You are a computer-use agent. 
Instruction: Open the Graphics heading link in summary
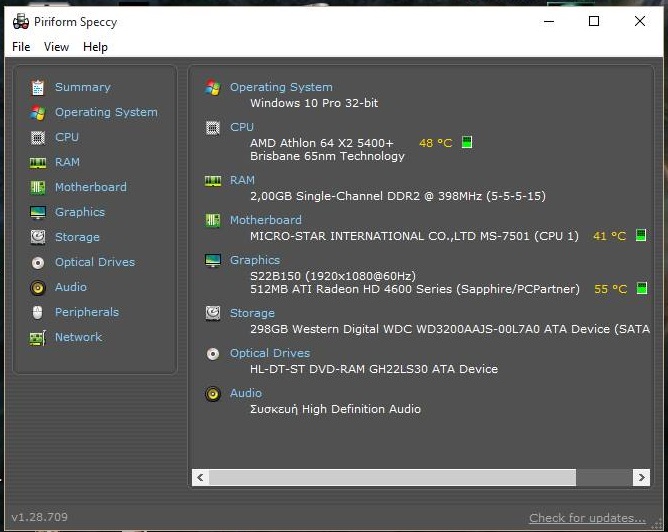point(255,260)
